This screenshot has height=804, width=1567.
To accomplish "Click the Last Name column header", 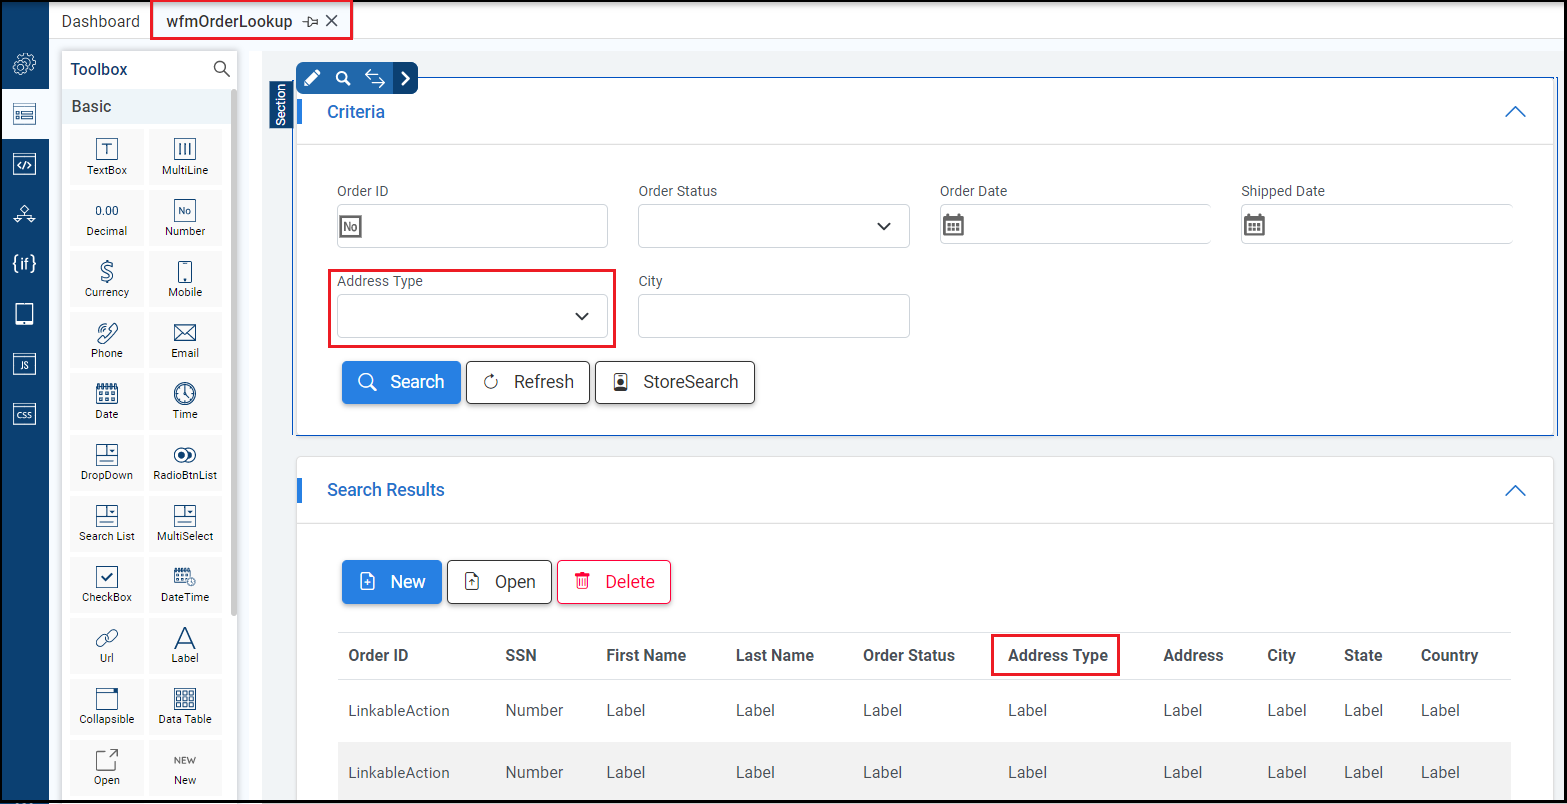I will coord(775,656).
